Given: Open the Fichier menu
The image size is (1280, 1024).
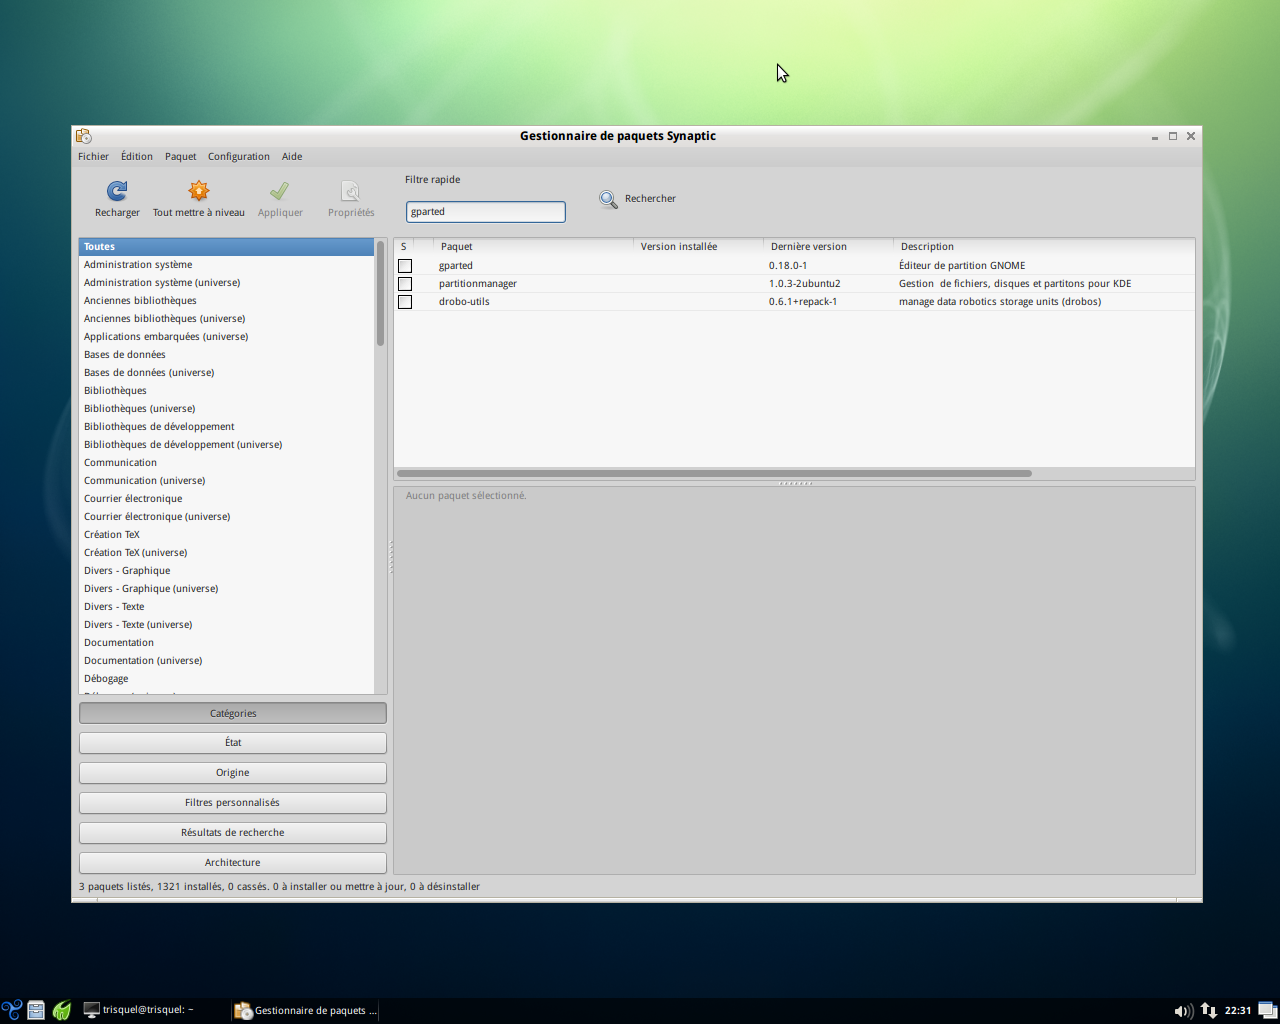Looking at the screenshot, I should [x=93, y=156].
